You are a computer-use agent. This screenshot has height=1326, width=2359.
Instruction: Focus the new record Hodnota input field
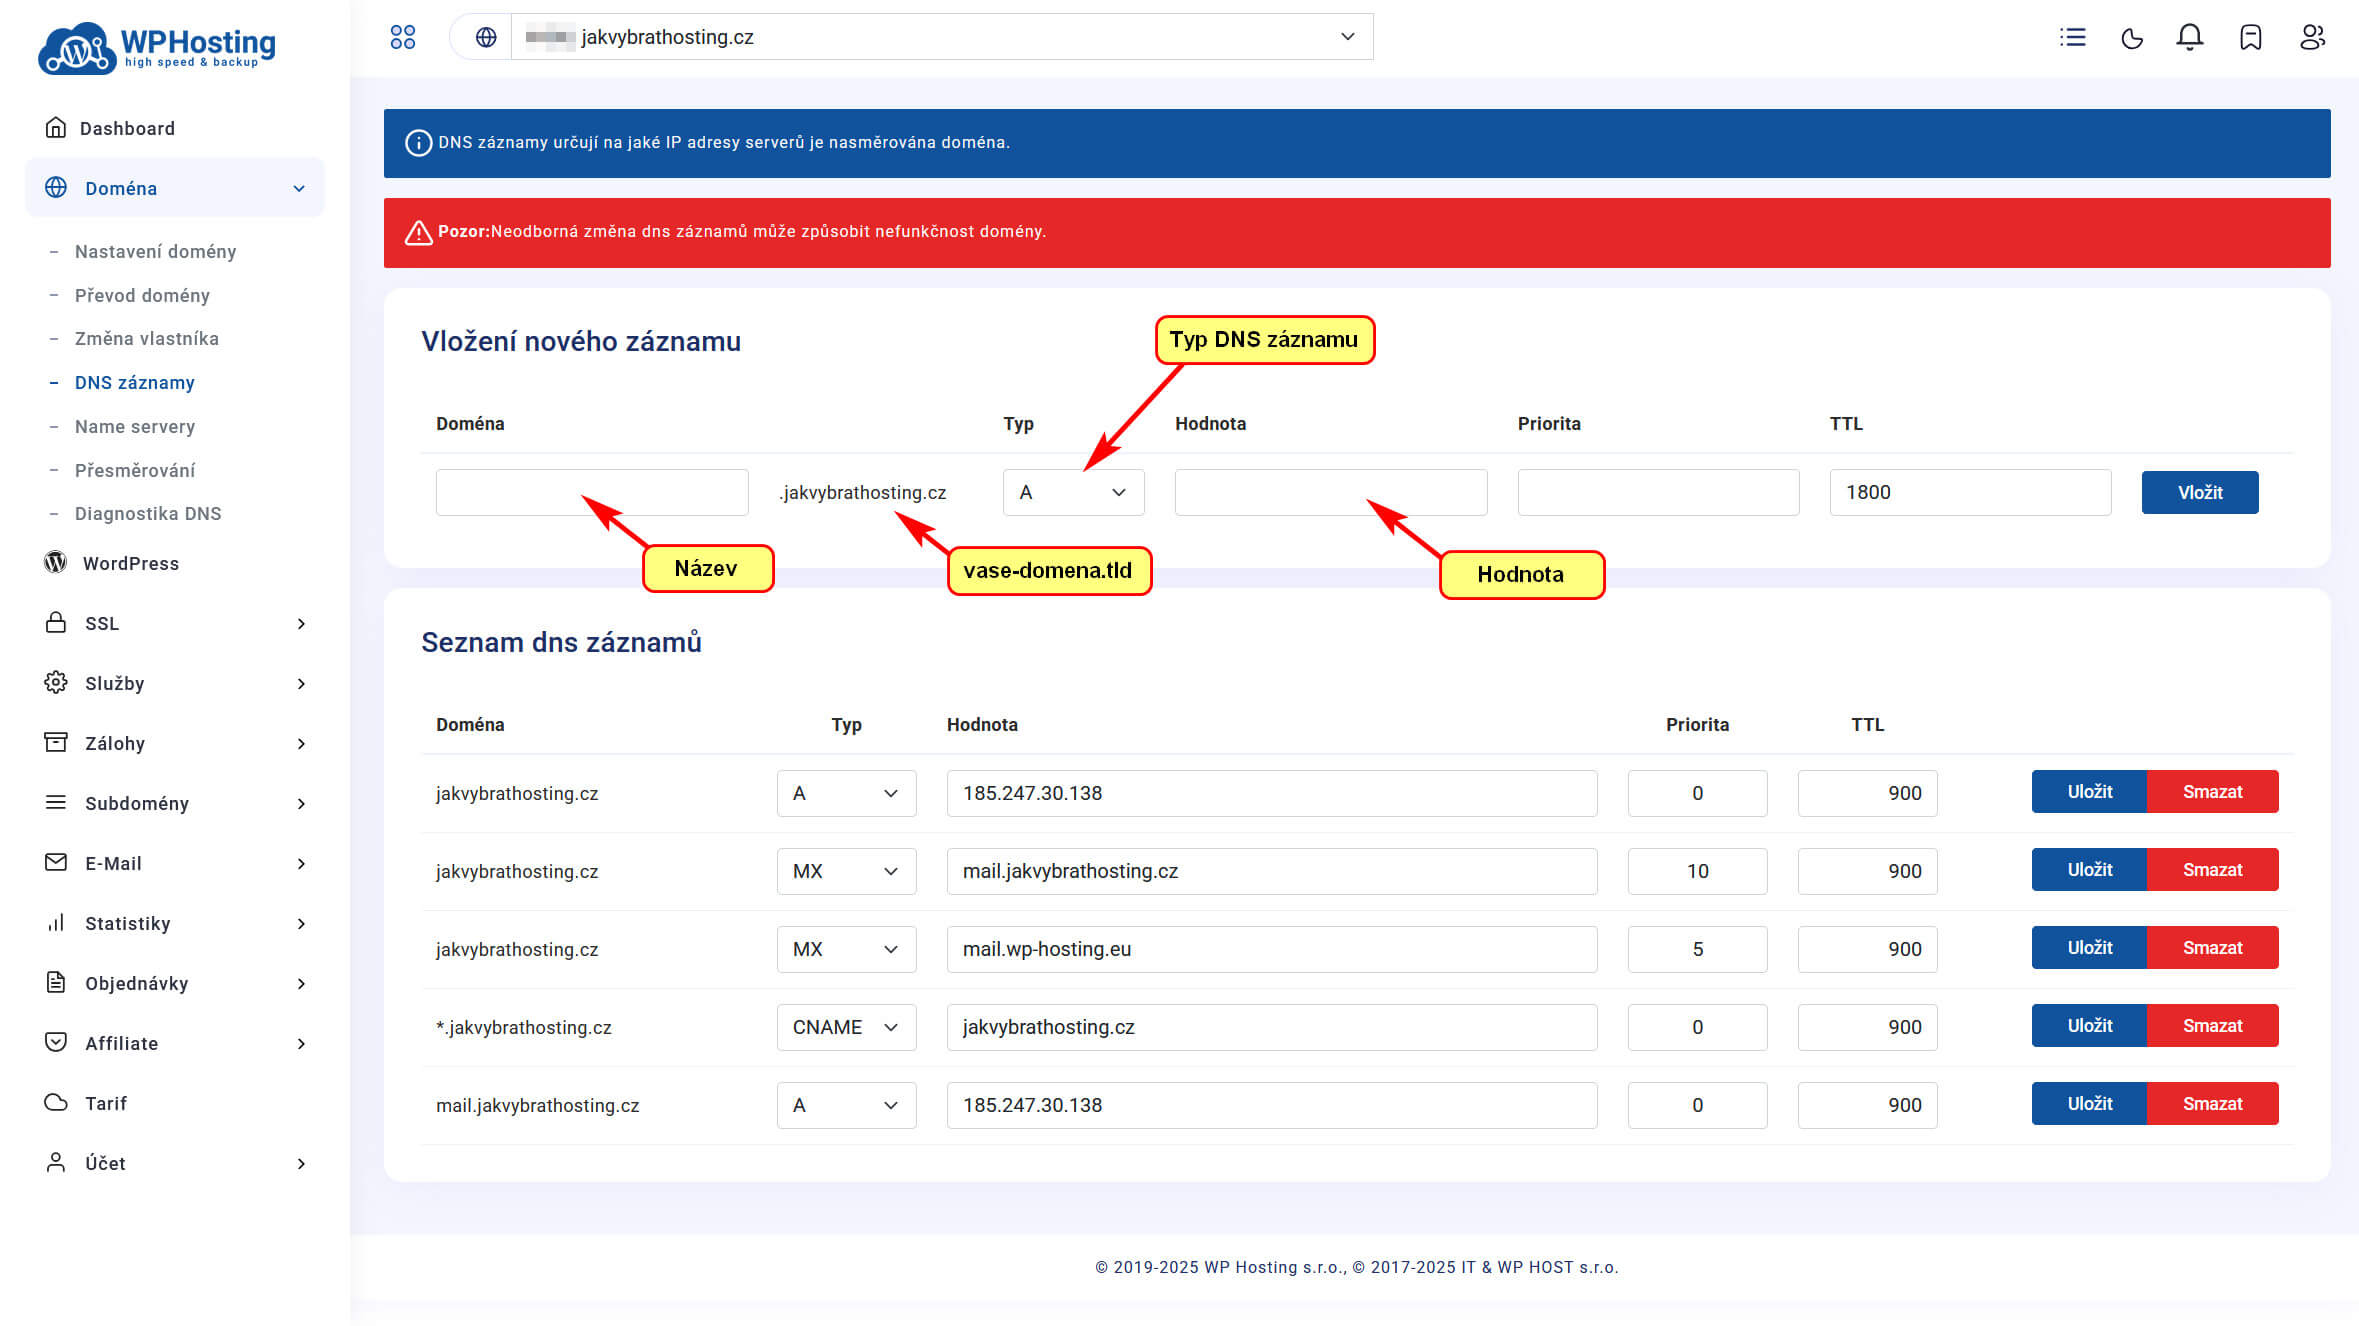pos(1329,492)
